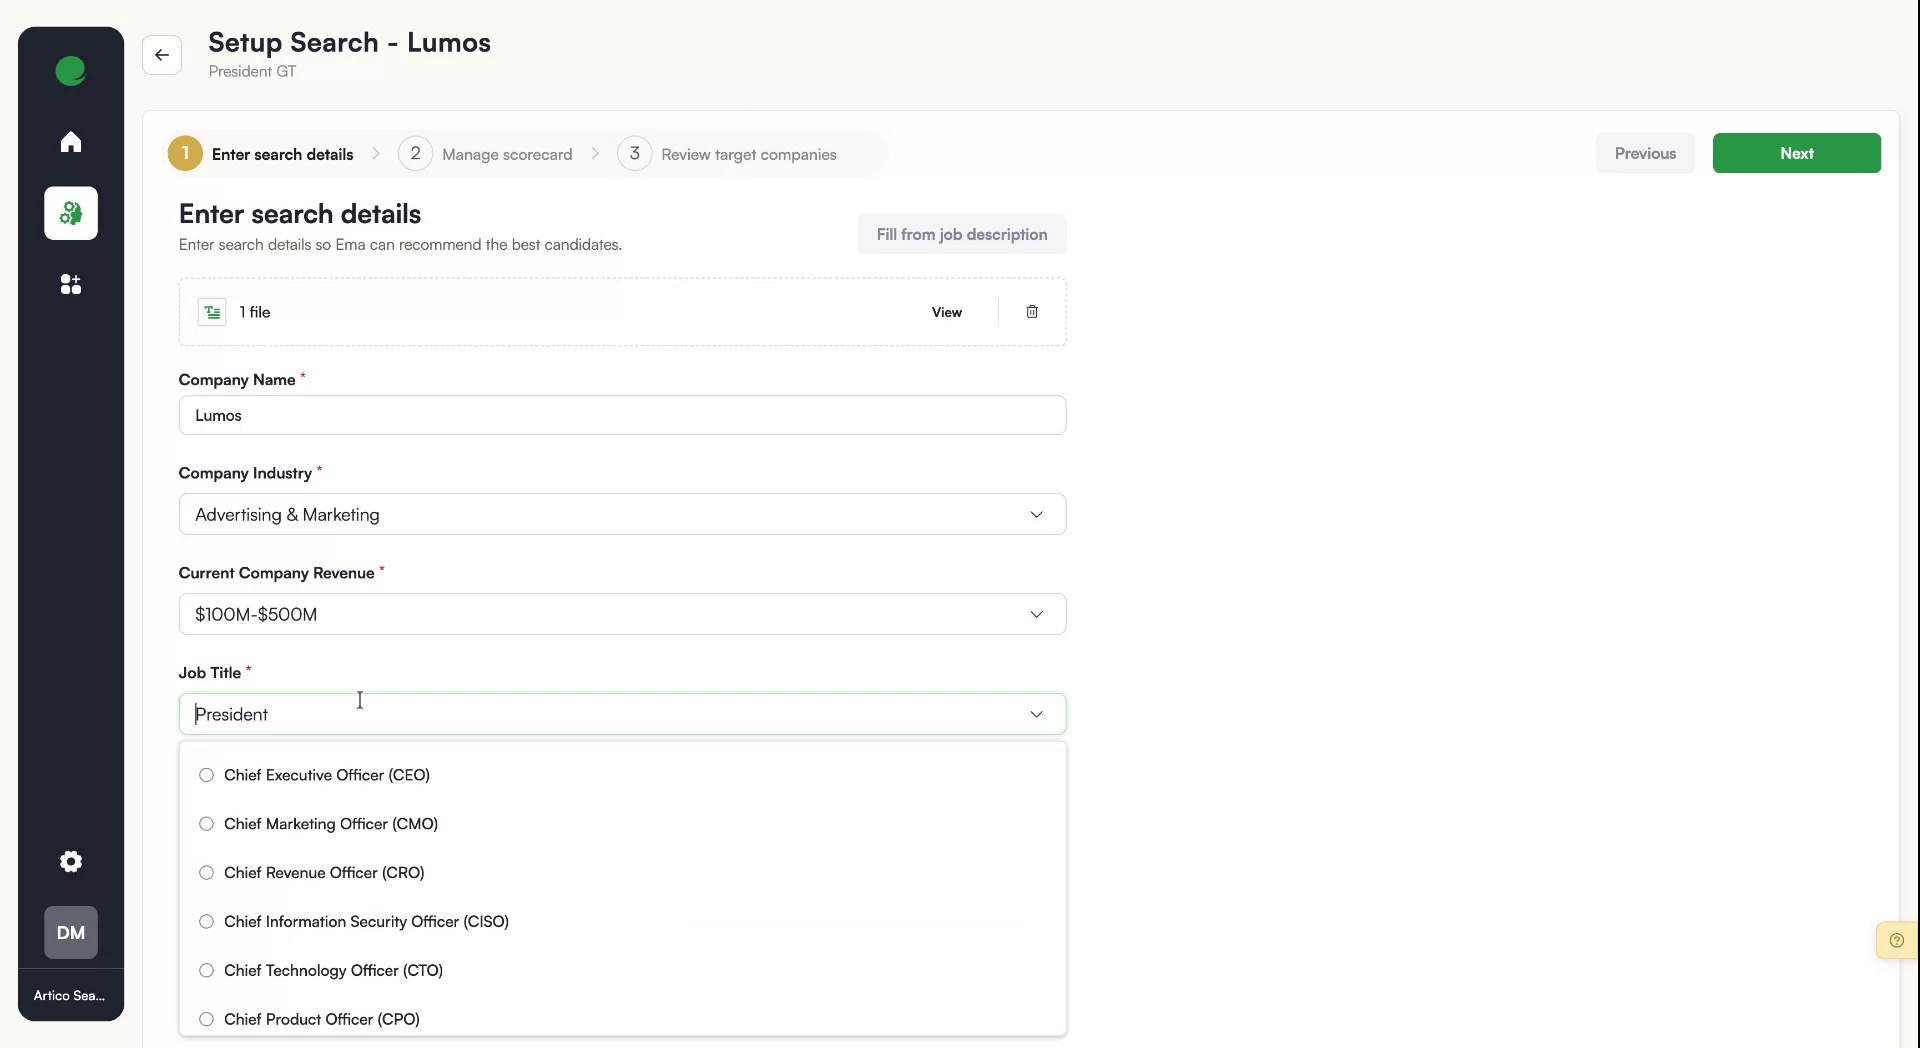Image resolution: width=1920 pixels, height=1048 pixels.
Task: Open Settings via the gear icon
Action: pyautogui.click(x=70, y=861)
